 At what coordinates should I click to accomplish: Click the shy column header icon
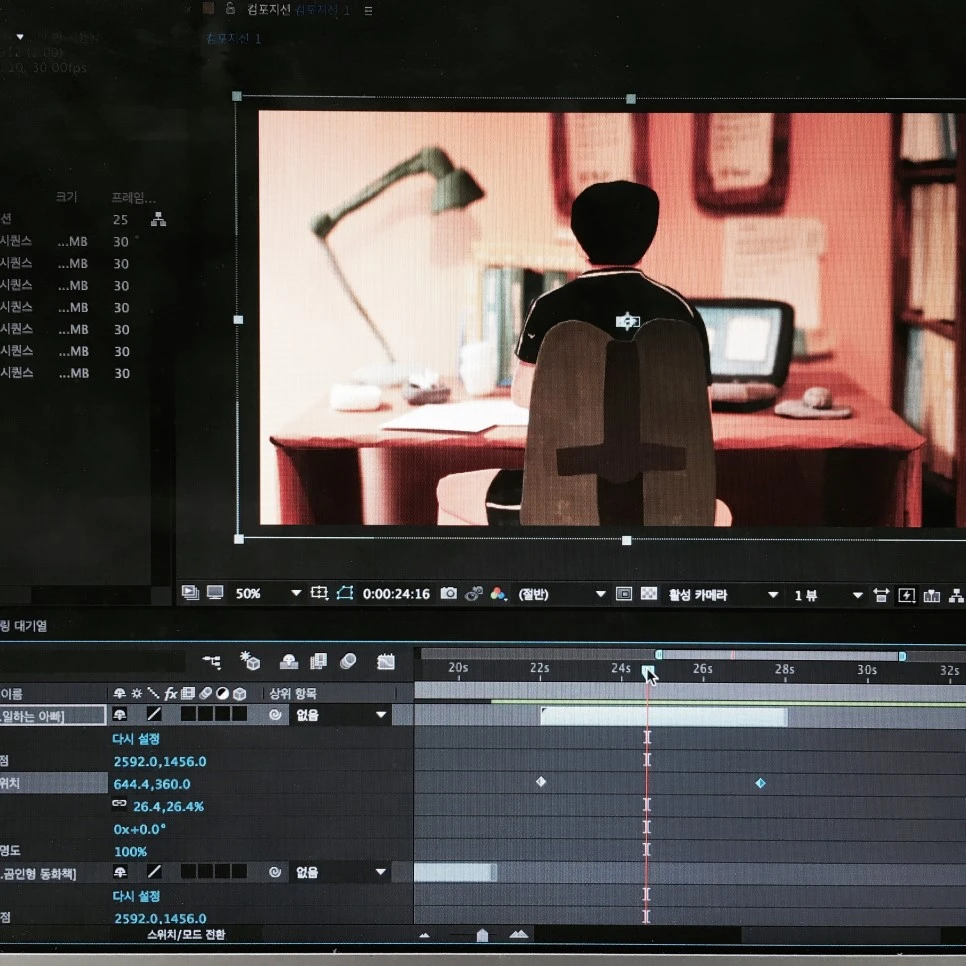click(120, 693)
